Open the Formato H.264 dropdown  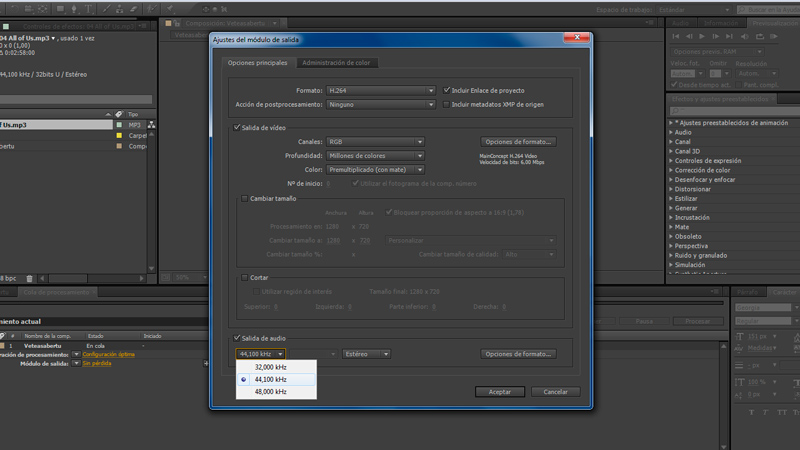[381, 90]
